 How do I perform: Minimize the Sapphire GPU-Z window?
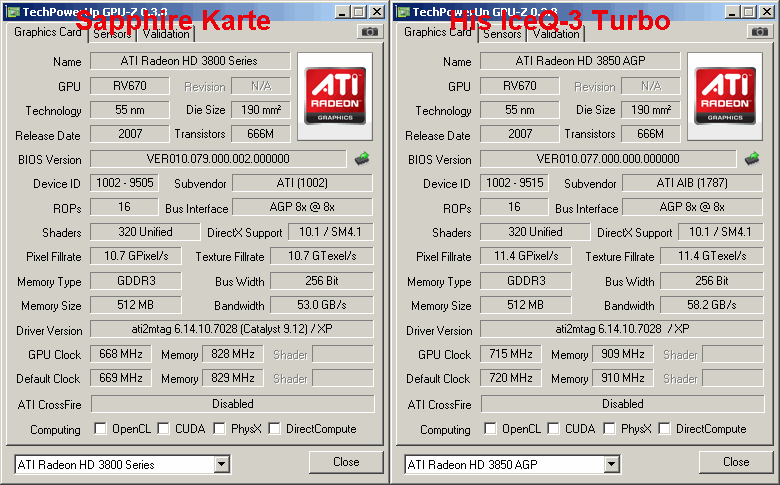point(341,12)
